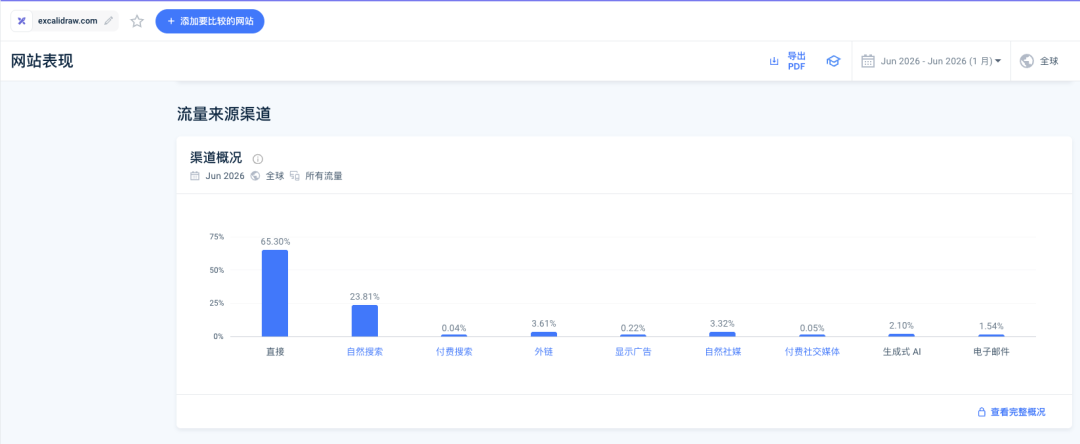This screenshot has width=1080, height=444.
Task: Click the 流量来源渠道 section heading
Action: tap(224, 115)
